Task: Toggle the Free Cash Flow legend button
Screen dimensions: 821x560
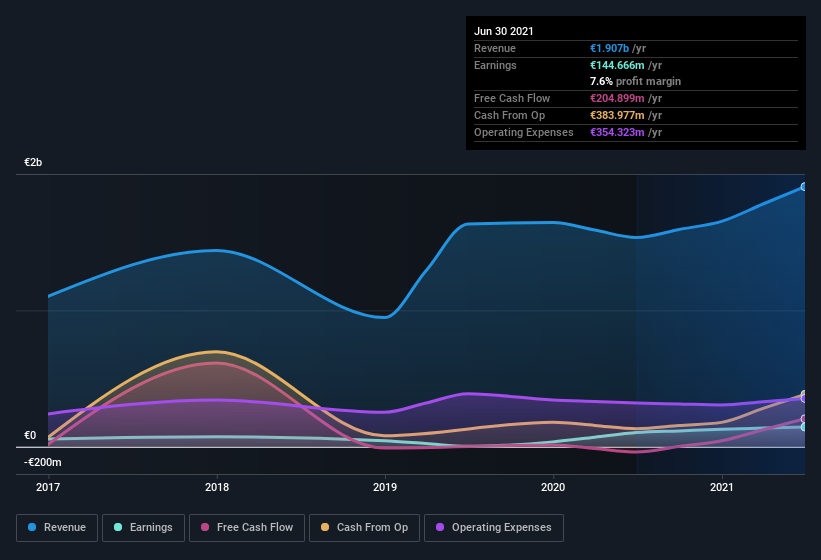Action: pos(247,528)
